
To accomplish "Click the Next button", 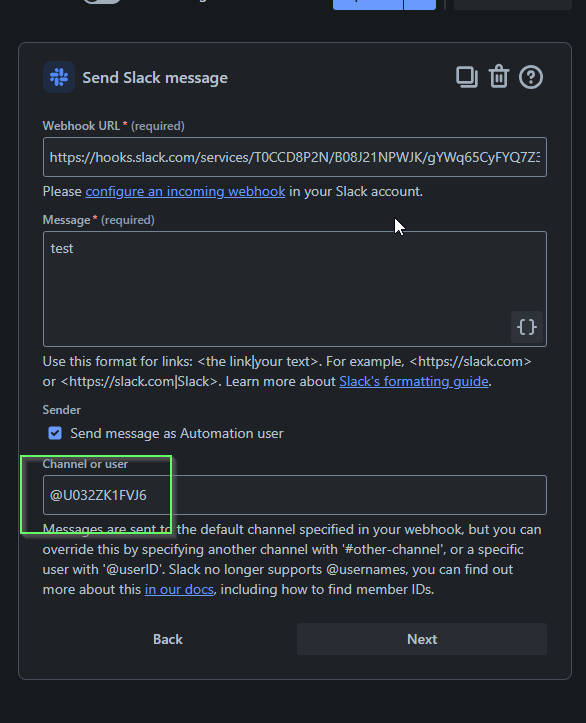I will pyautogui.click(x=422, y=639).
